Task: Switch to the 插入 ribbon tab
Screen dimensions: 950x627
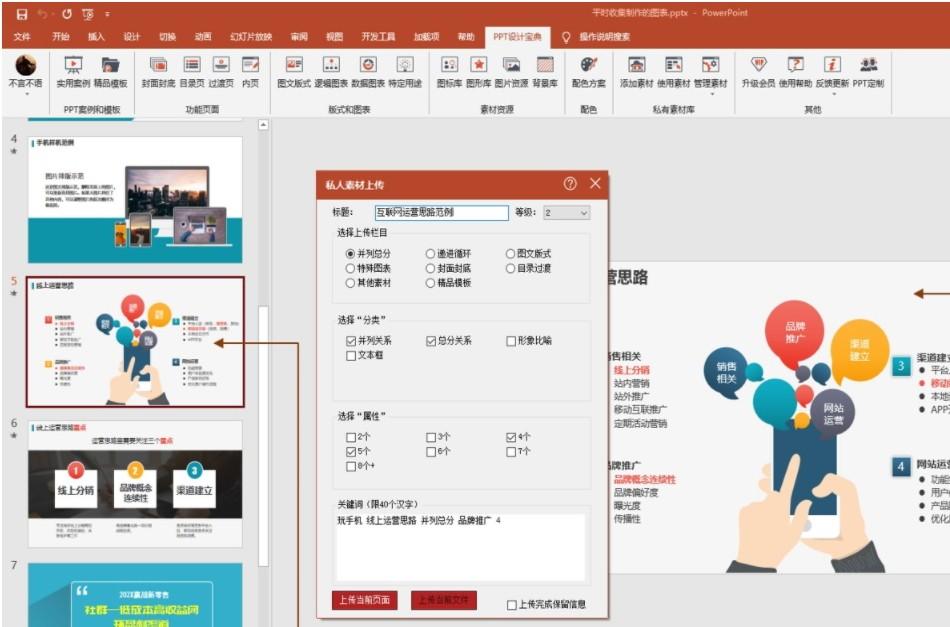Action: click(96, 37)
